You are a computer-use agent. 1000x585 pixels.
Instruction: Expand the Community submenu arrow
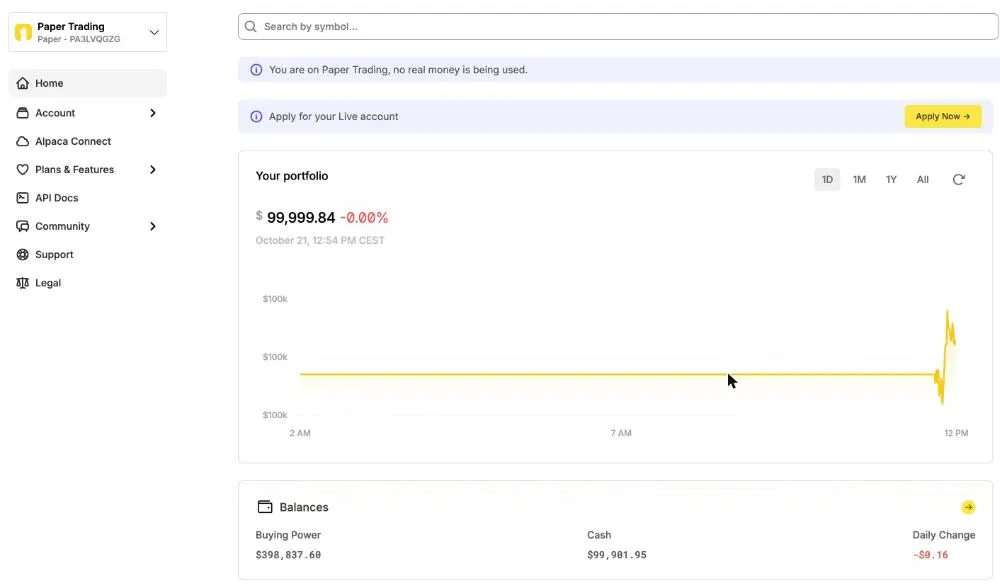point(152,226)
